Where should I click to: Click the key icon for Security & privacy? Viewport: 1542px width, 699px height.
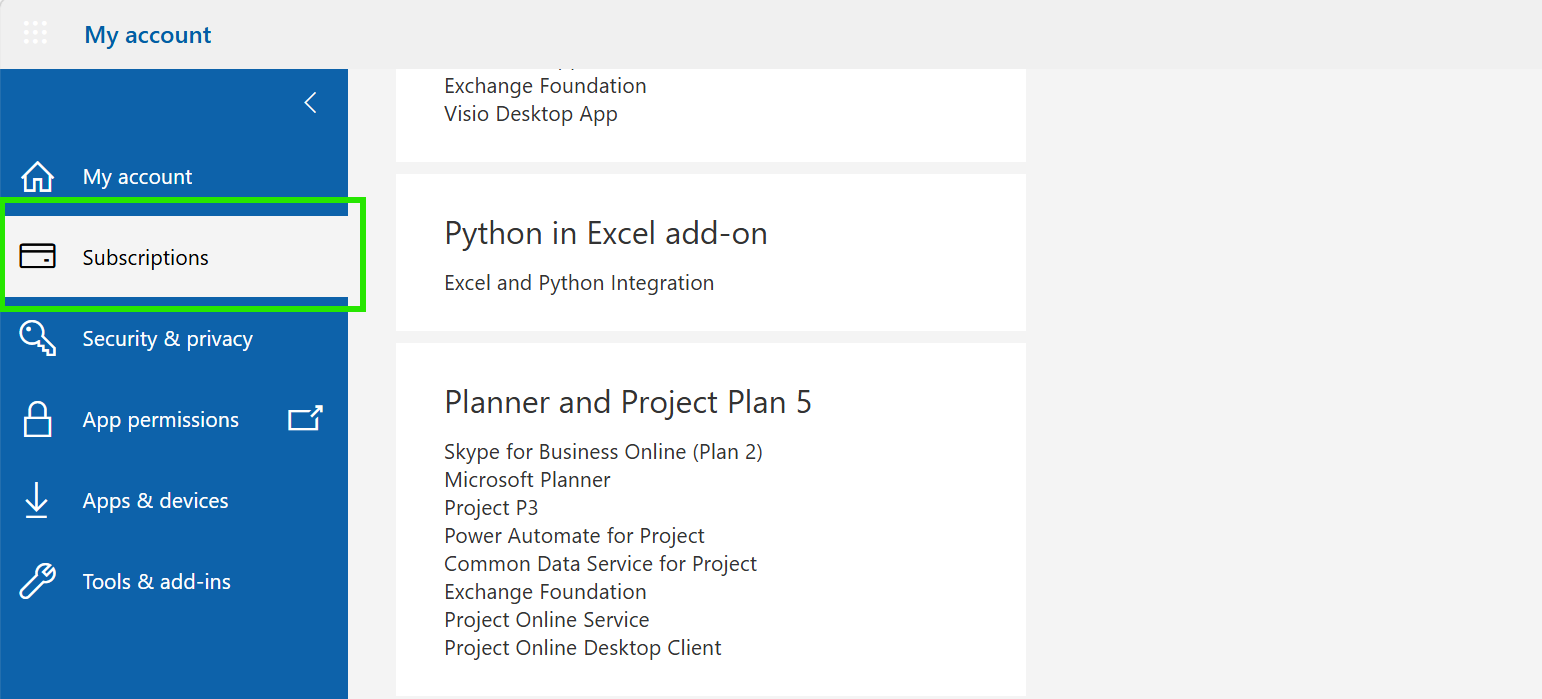tap(38, 338)
